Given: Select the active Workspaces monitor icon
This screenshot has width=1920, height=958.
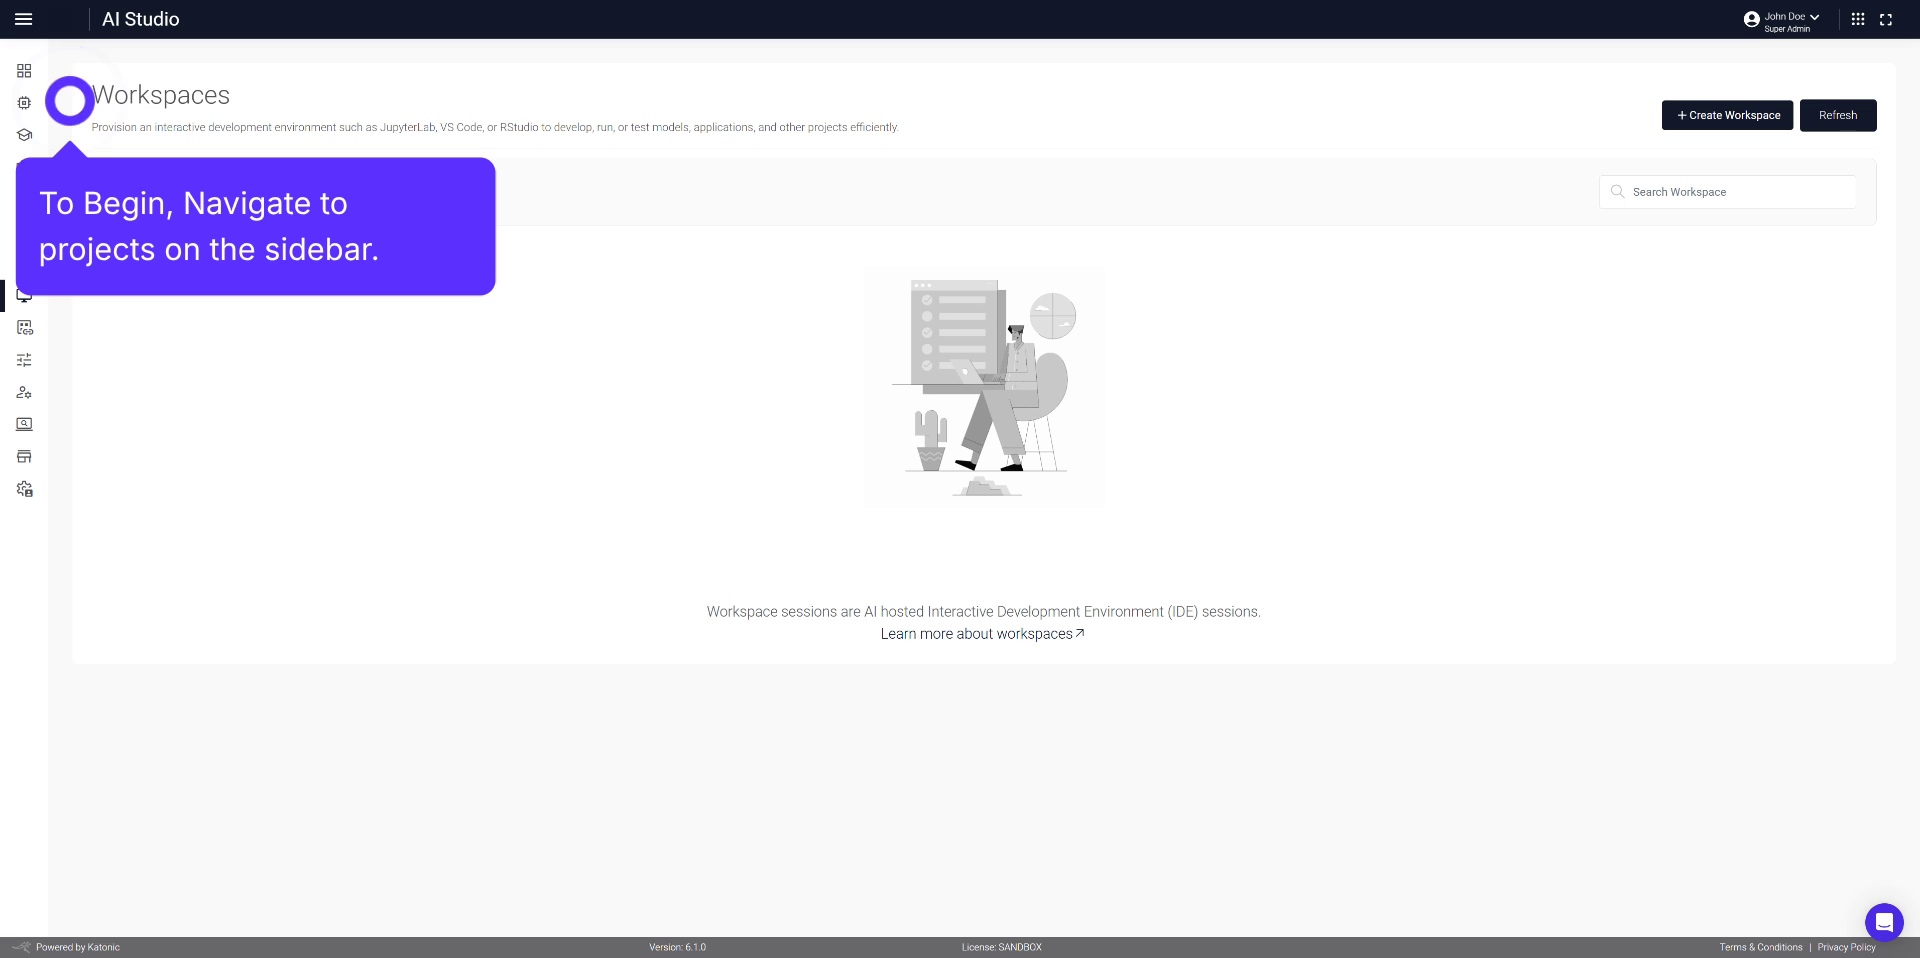Looking at the screenshot, I should tap(23, 295).
